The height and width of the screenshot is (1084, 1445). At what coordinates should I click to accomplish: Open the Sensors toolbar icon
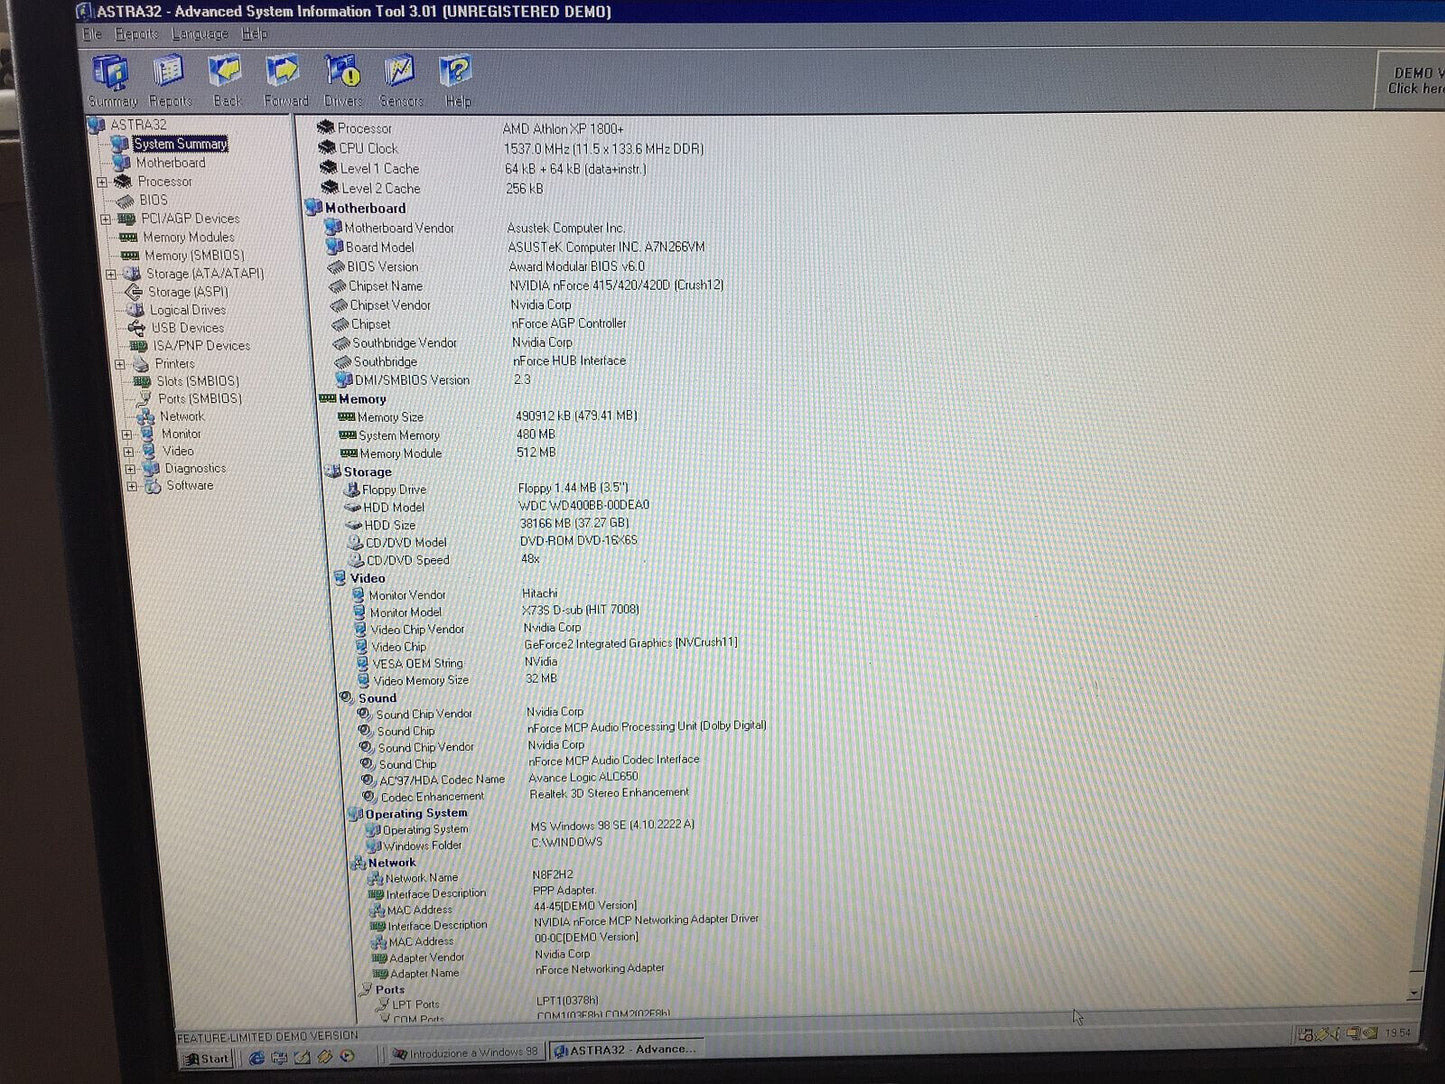pos(400,75)
